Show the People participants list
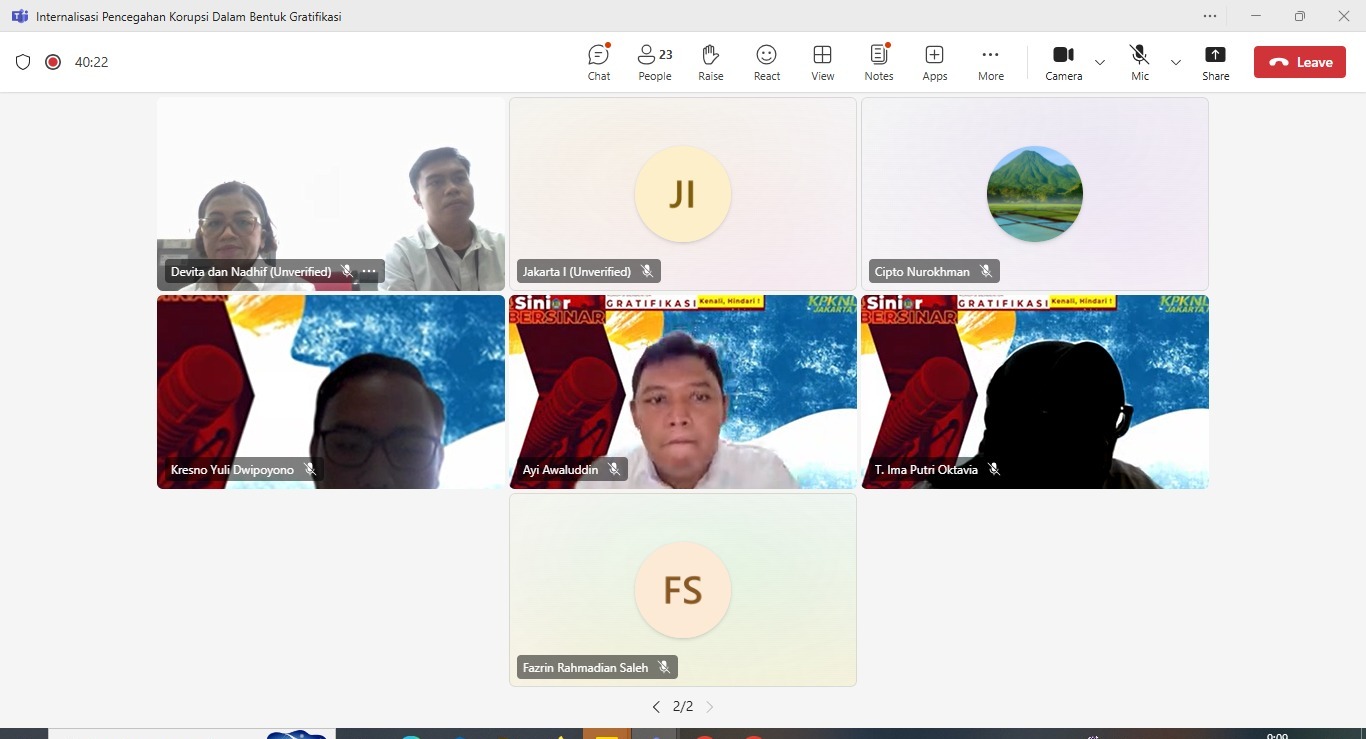Viewport: 1366px width, 739px height. 655,62
